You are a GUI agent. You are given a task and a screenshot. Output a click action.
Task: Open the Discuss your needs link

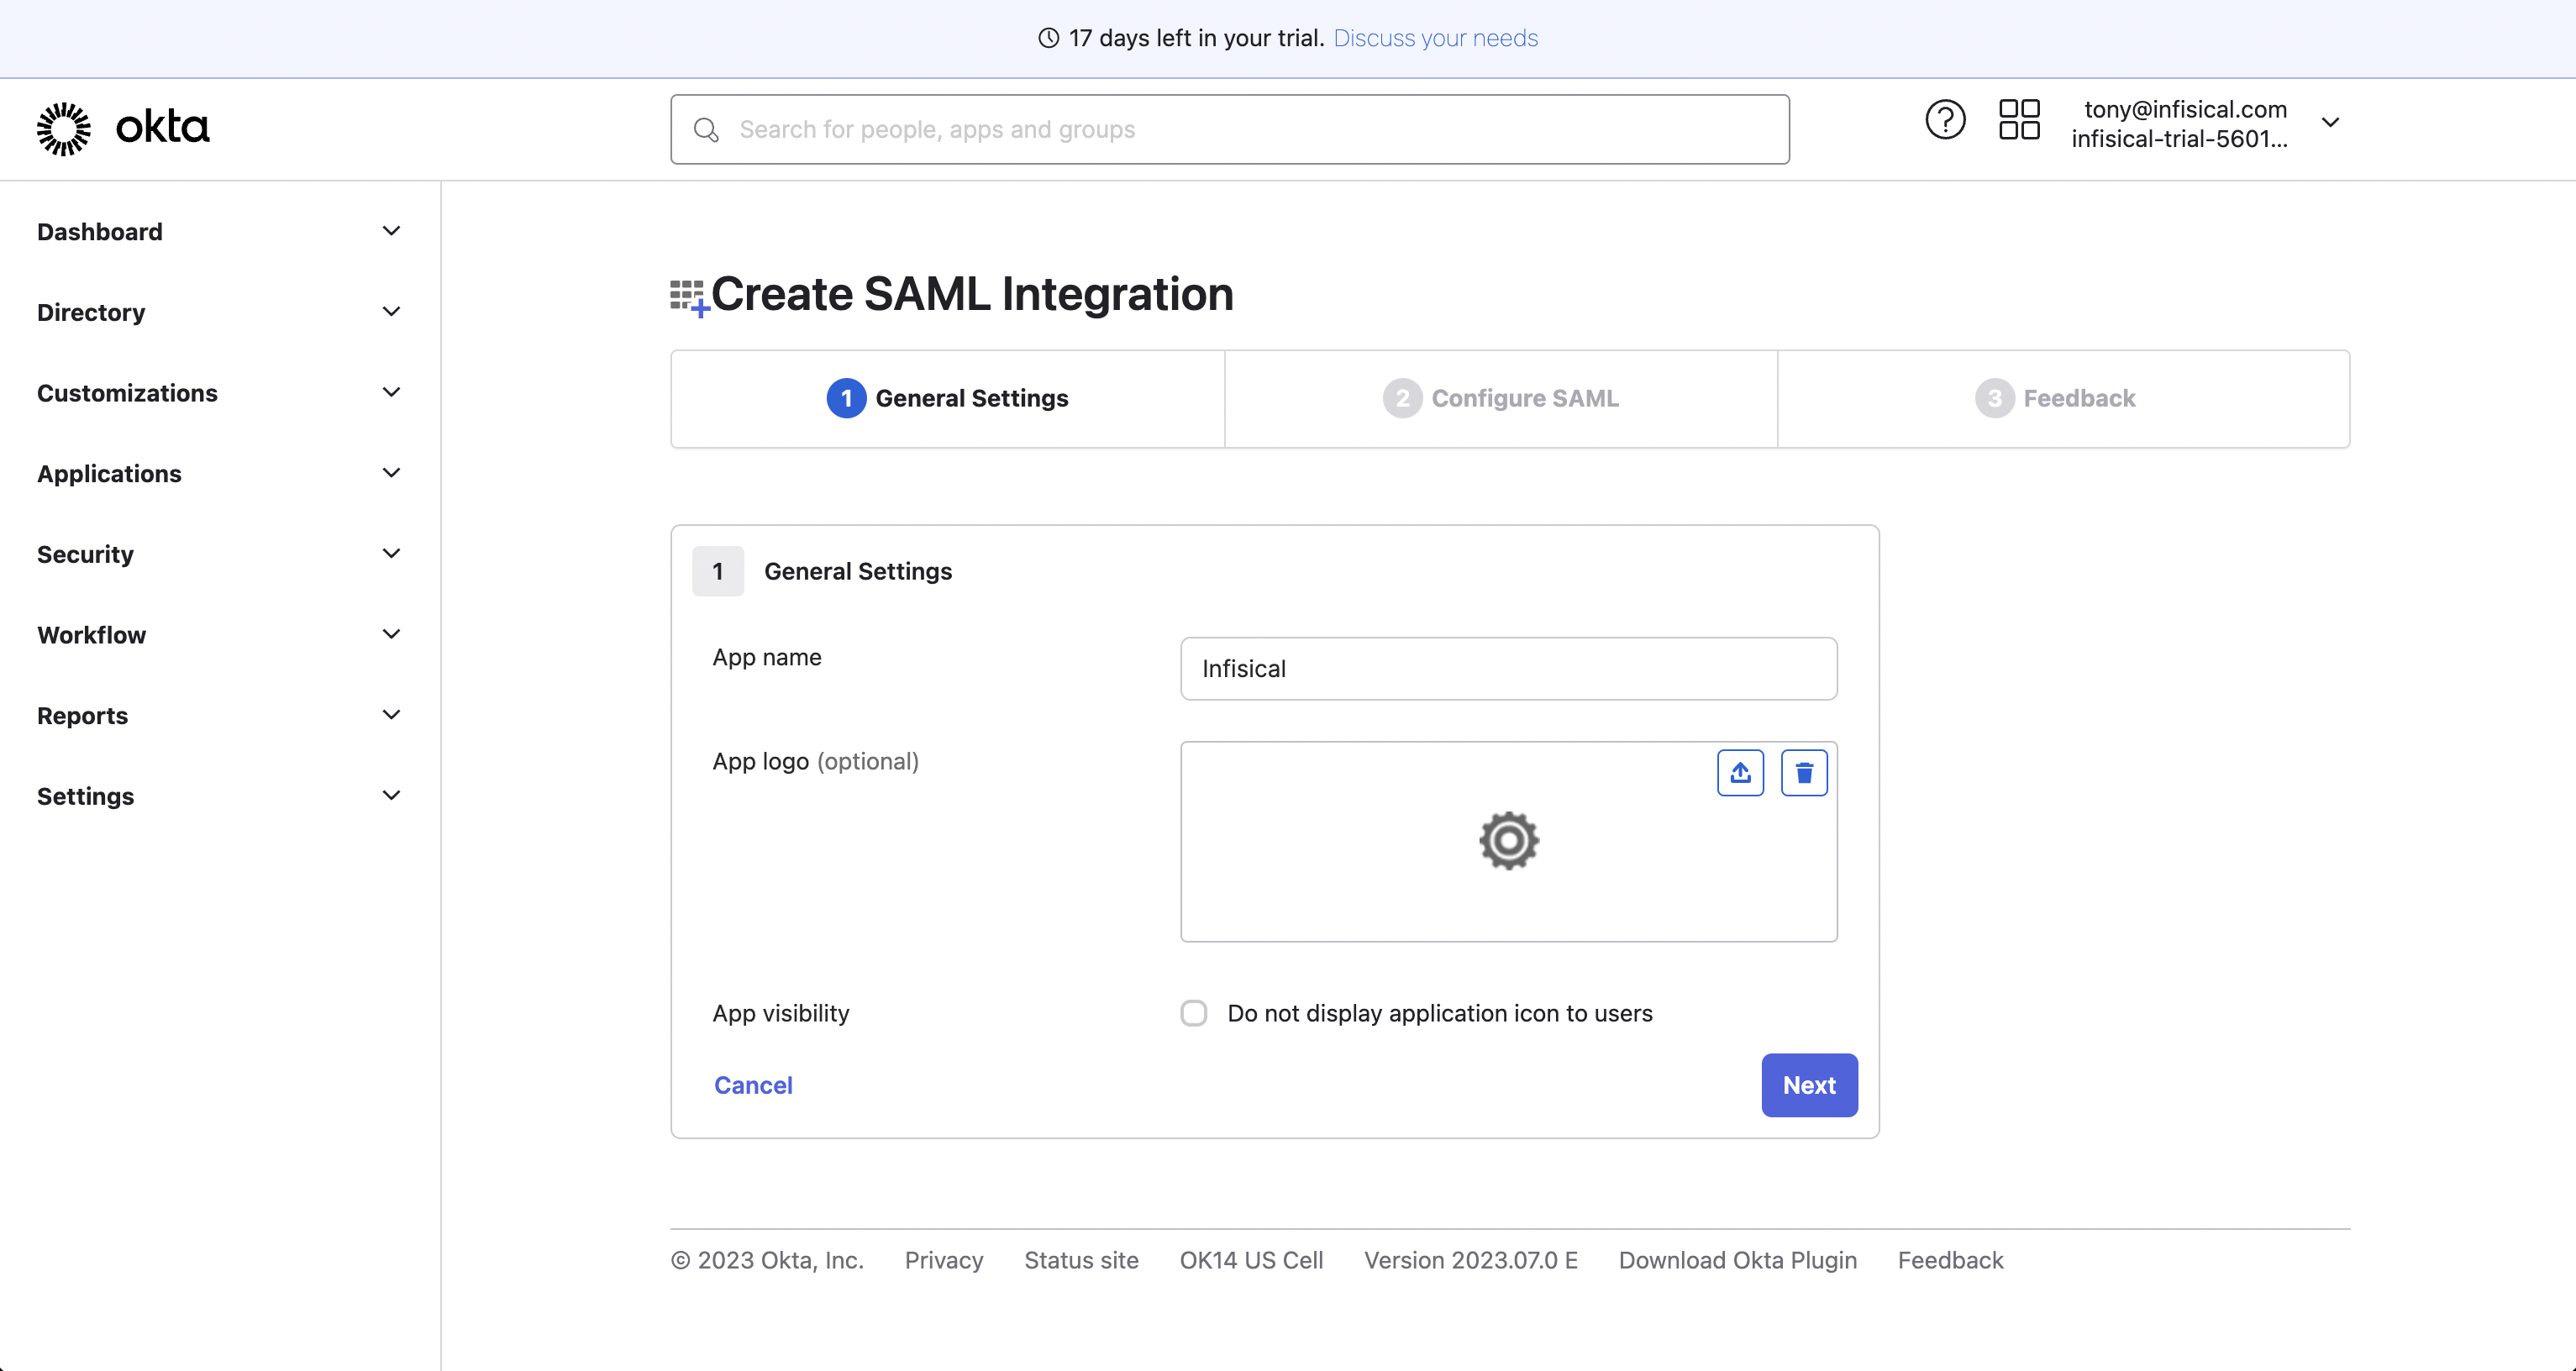tap(1435, 38)
